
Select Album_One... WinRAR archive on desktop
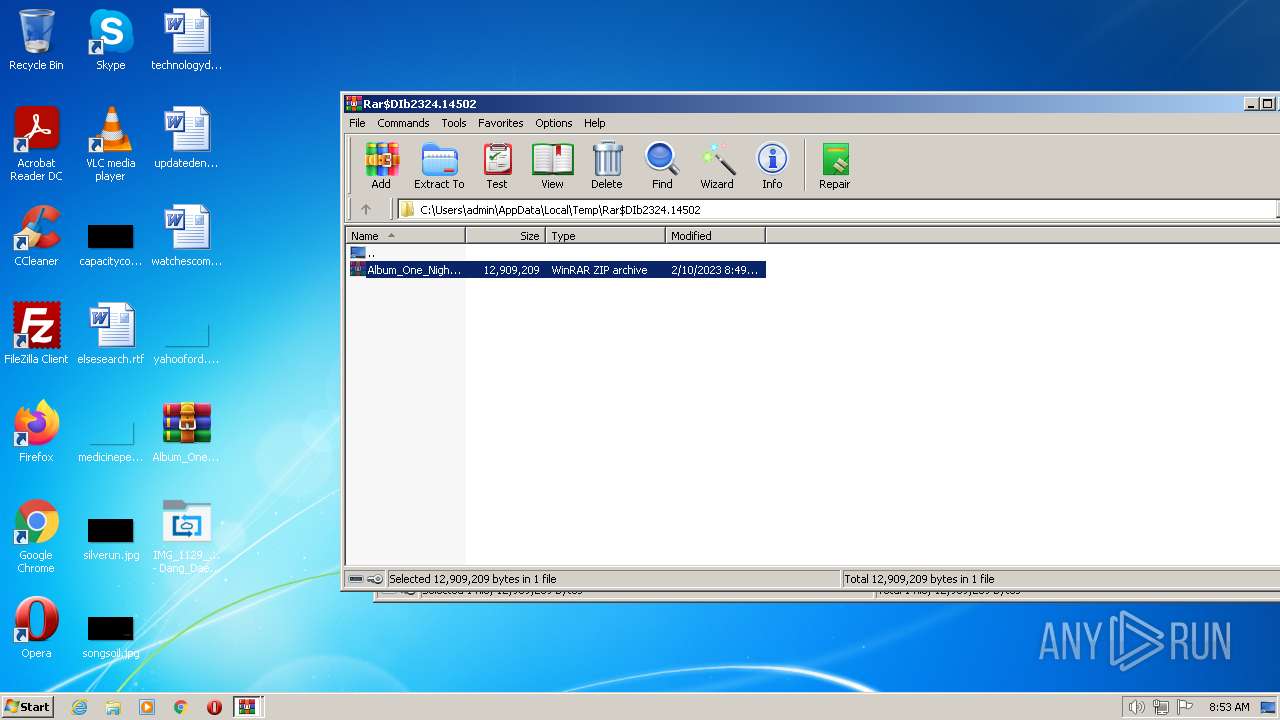click(x=186, y=432)
